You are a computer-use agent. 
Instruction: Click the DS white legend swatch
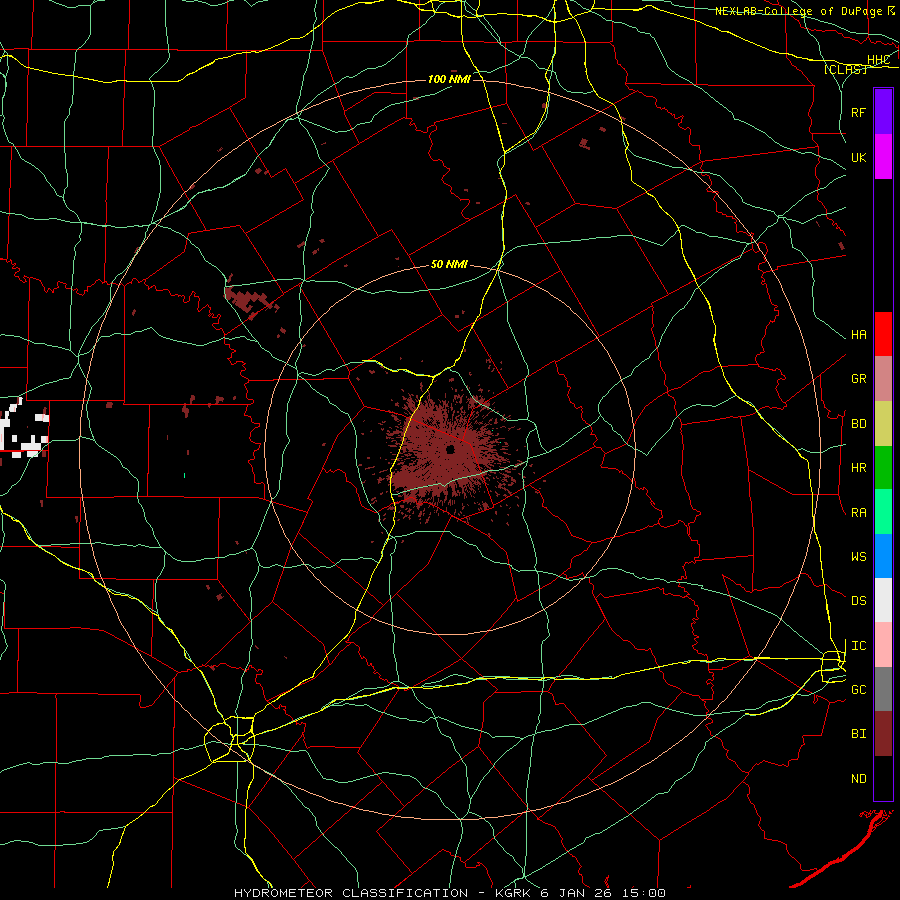883,600
